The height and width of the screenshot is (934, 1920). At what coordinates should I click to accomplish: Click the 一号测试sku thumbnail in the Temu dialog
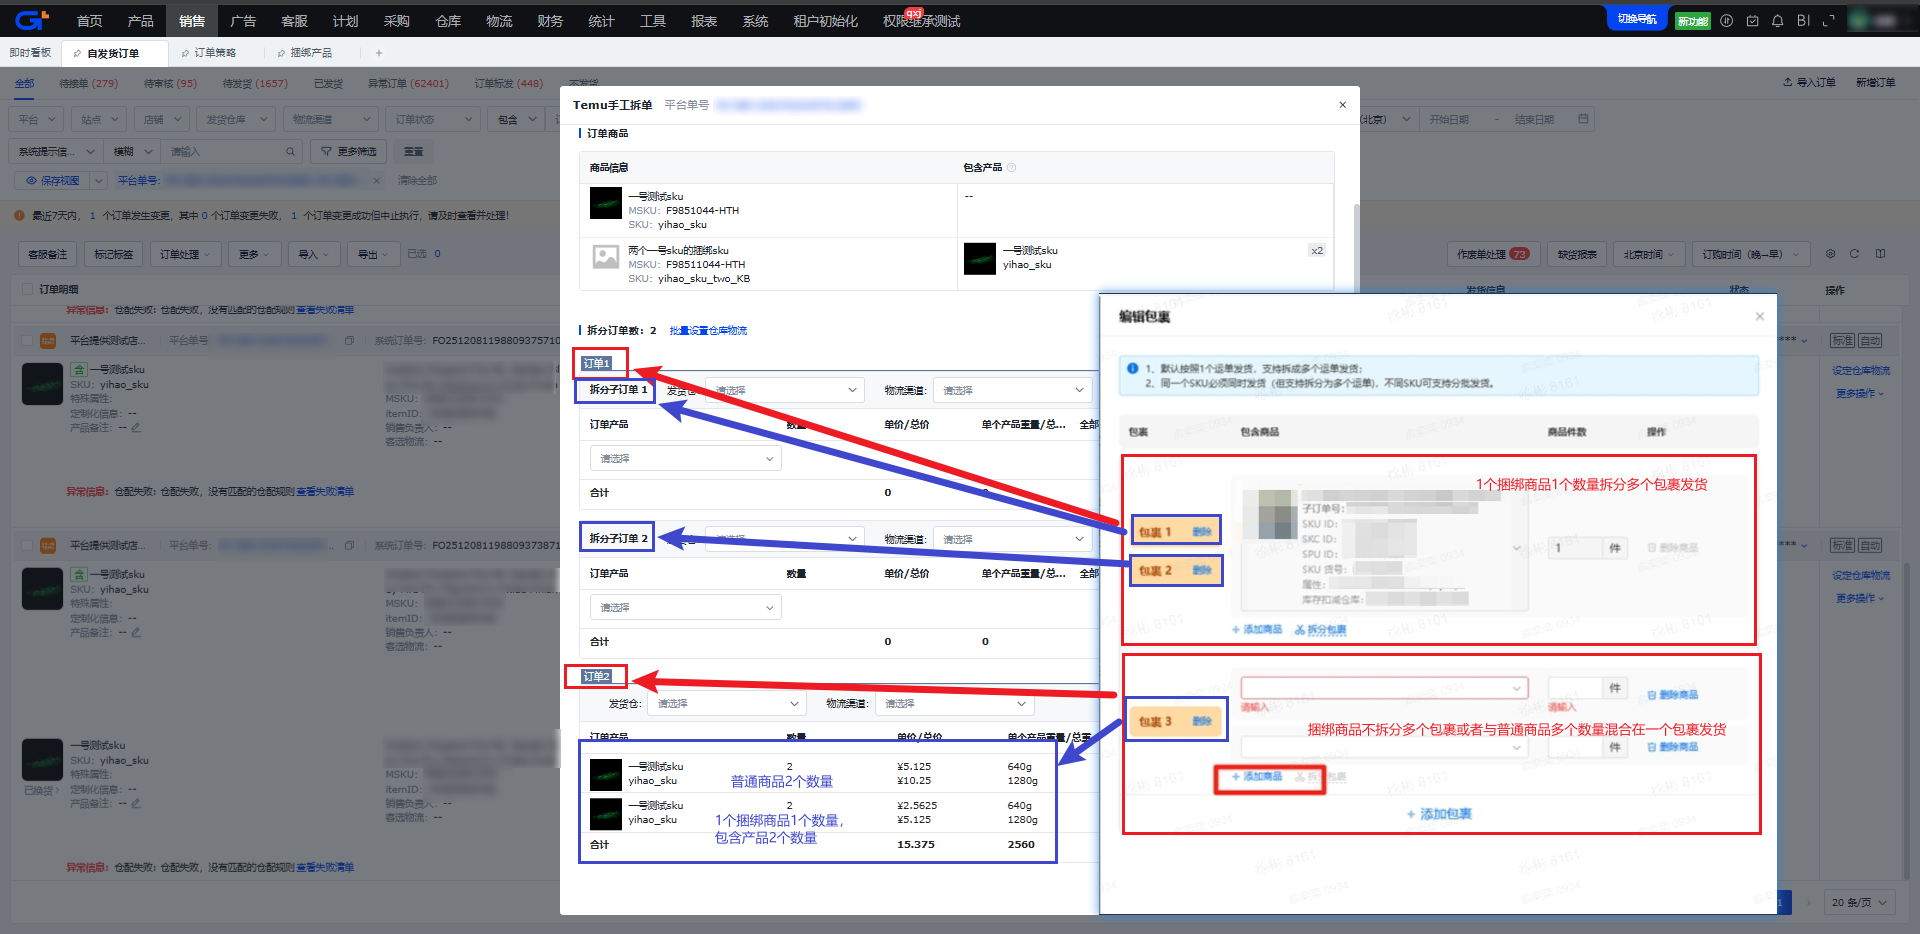click(606, 203)
